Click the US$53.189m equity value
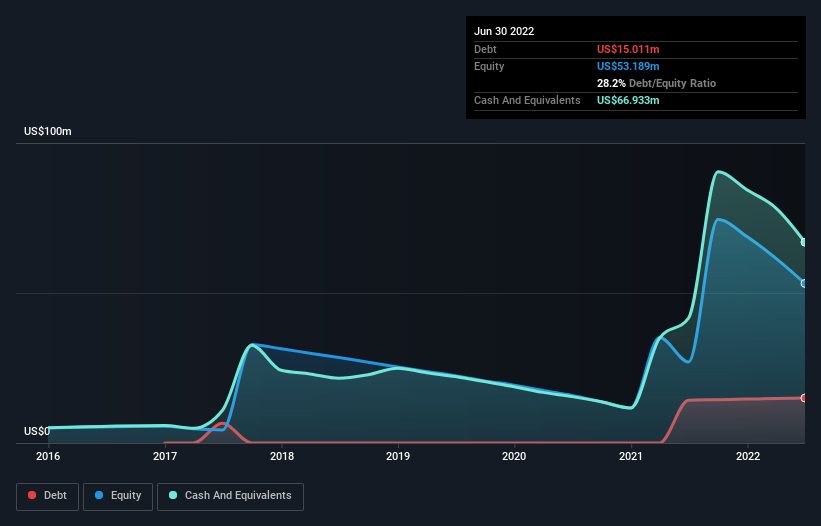The image size is (821, 526). (628, 66)
